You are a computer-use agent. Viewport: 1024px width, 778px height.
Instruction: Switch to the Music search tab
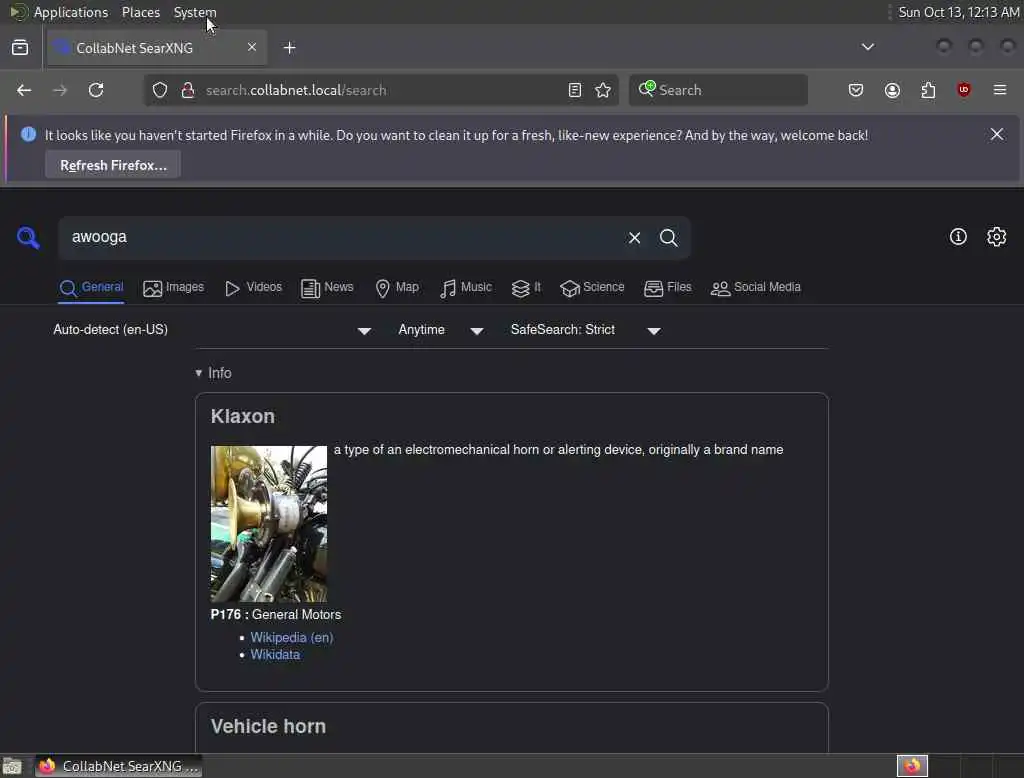pyautogui.click(x=466, y=287)
